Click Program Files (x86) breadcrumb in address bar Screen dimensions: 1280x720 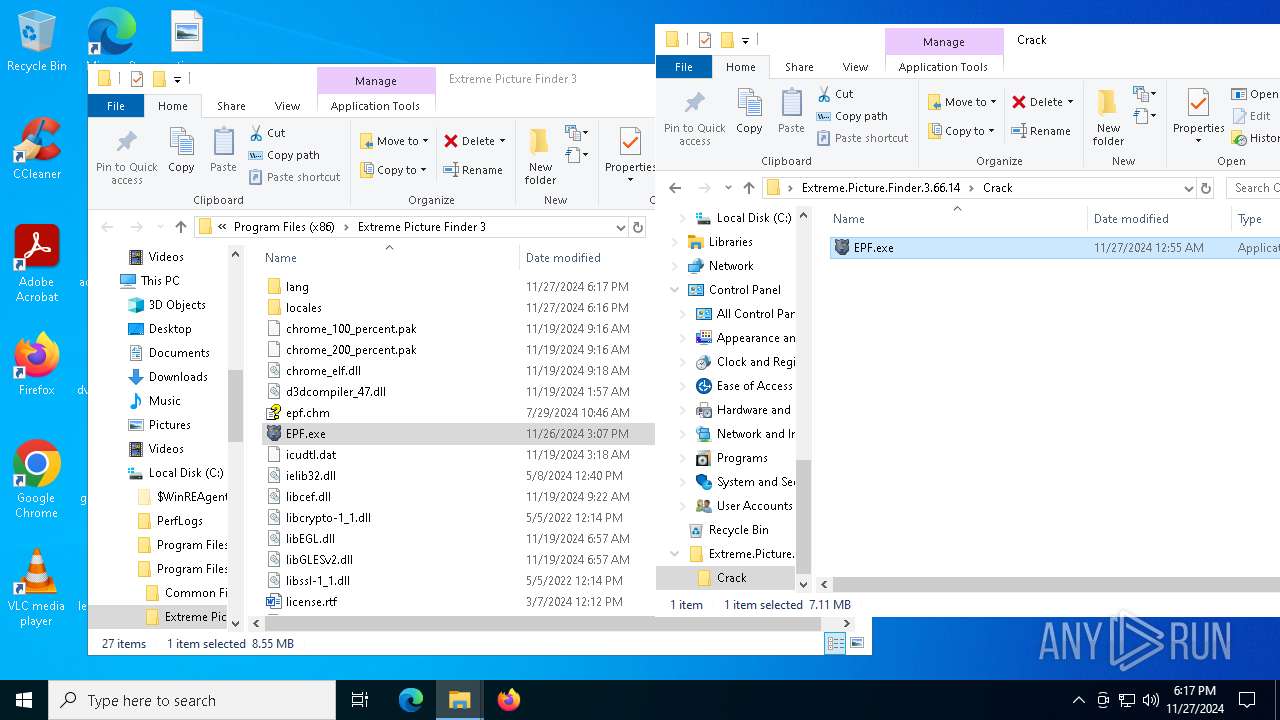coord(284,227)
